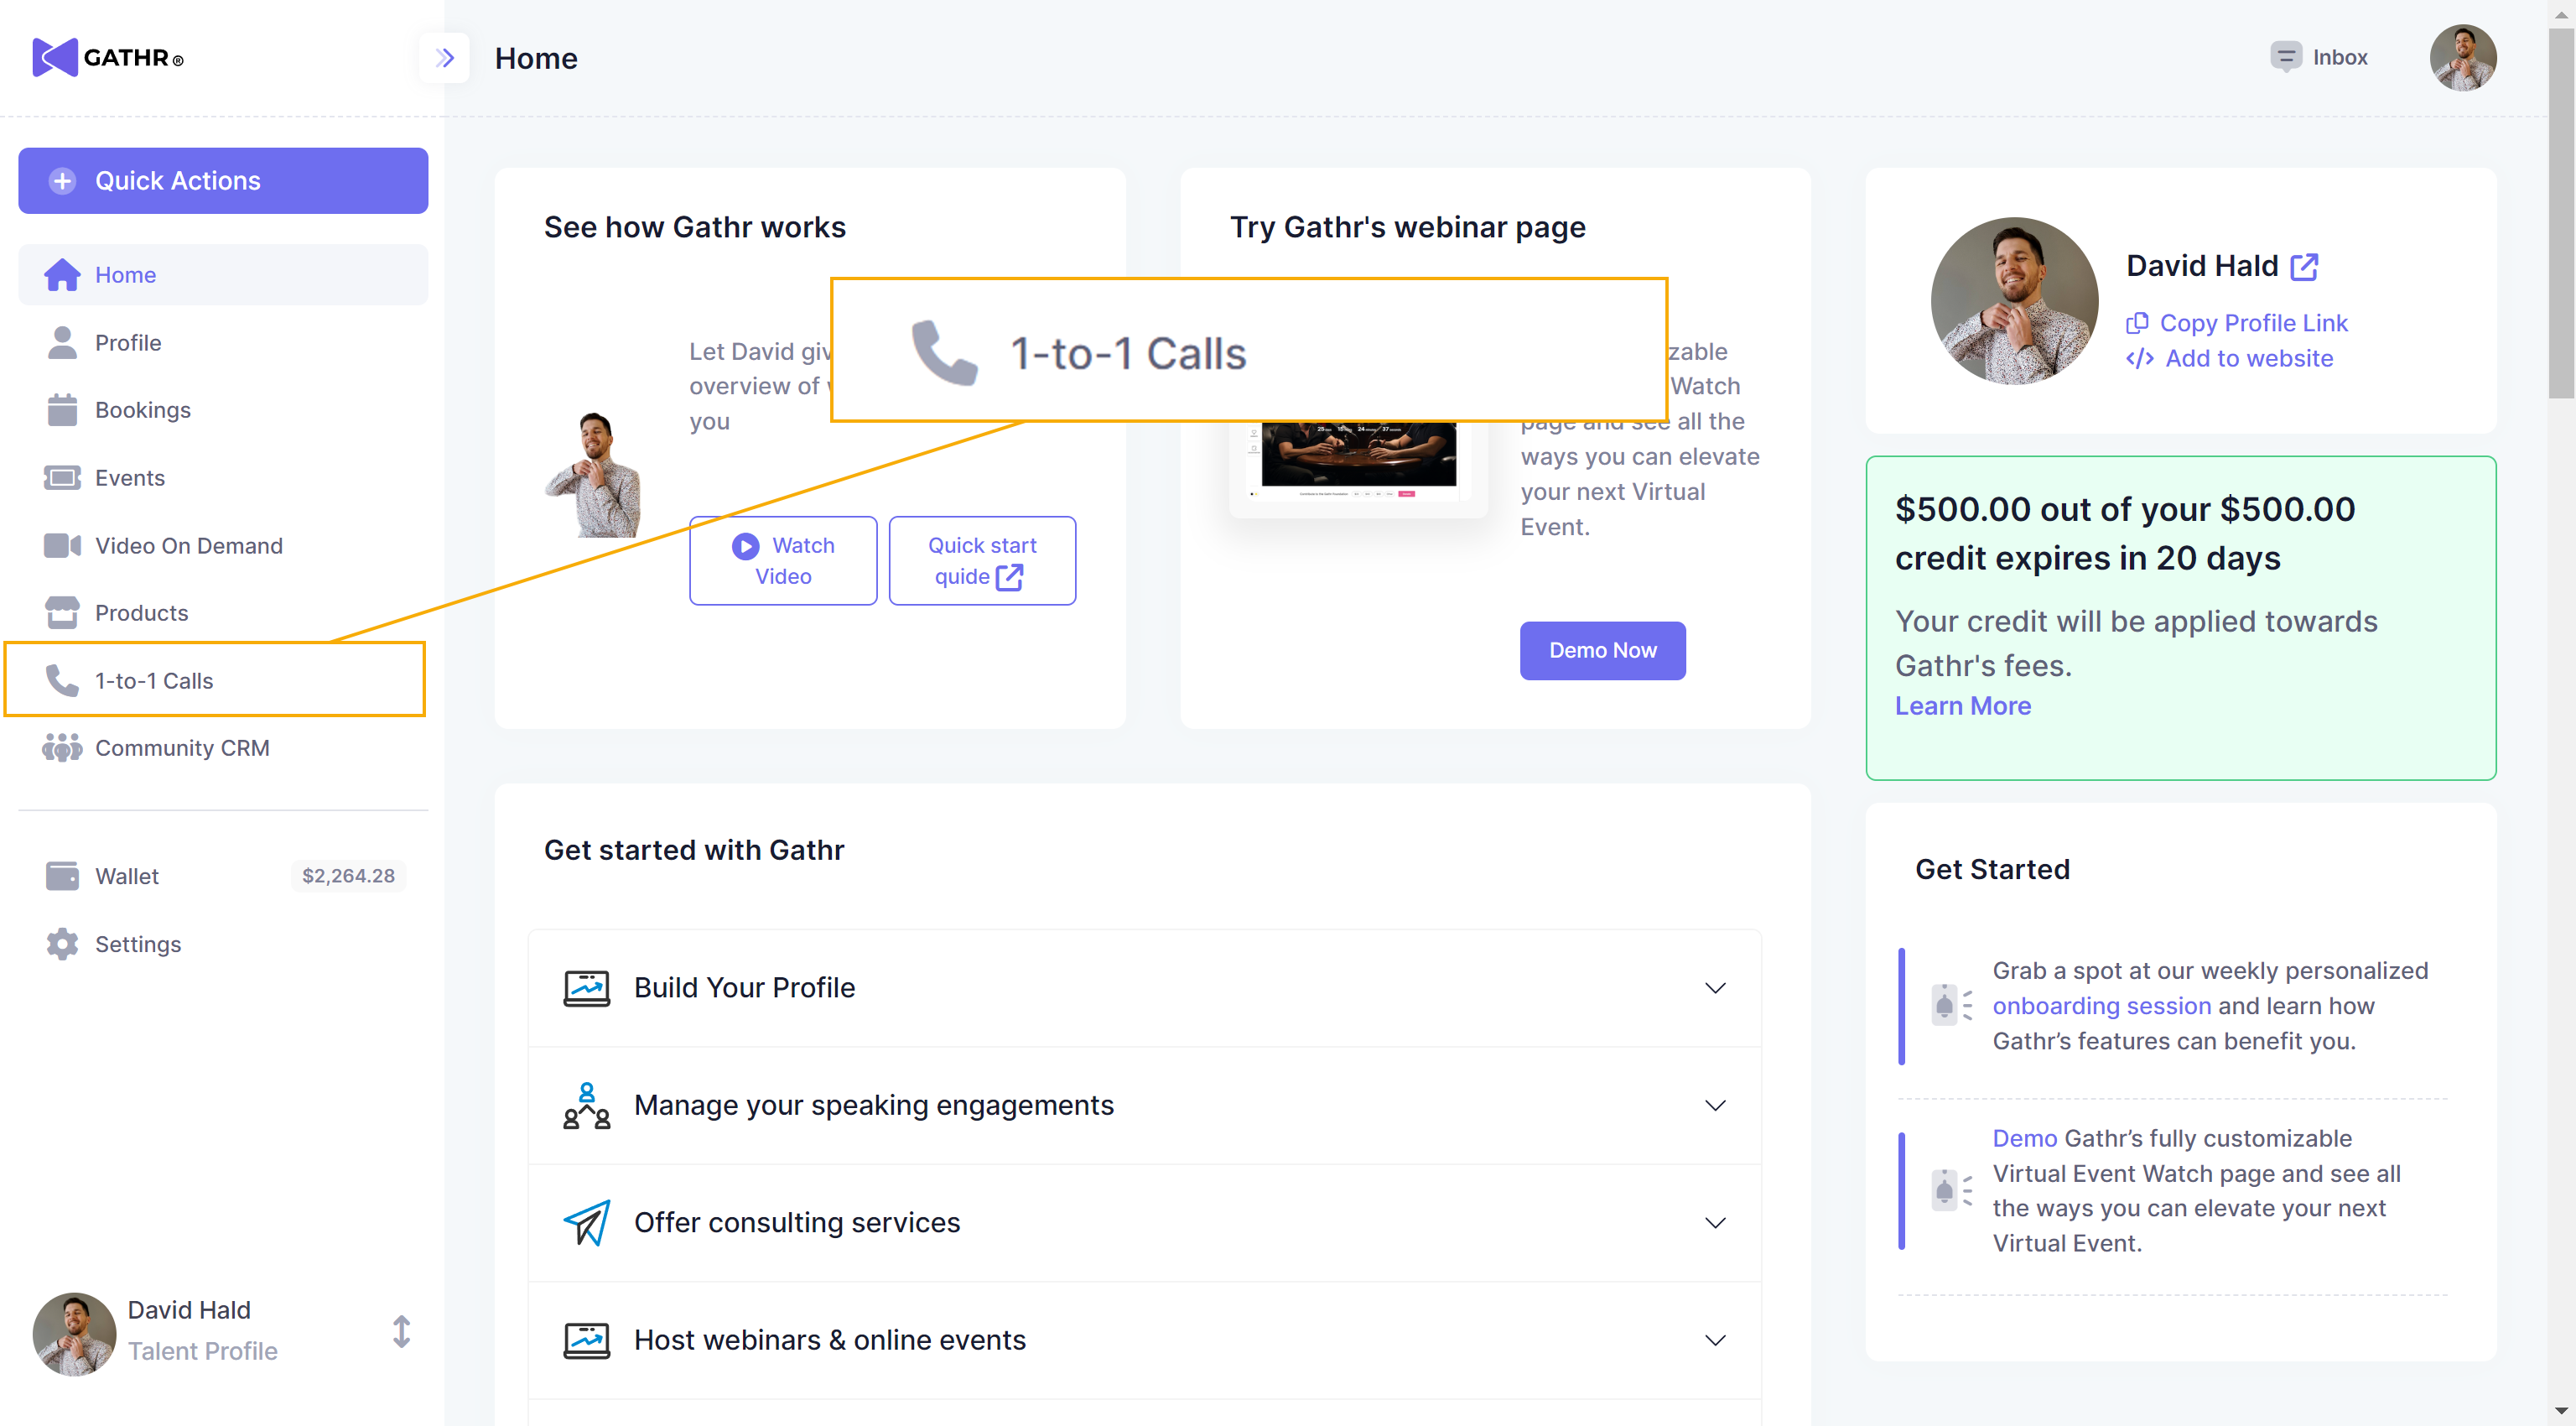Click the Gathr logo icon
Screen dimensions: 2576x1426
pyautogui.click(x=54, y=58)
